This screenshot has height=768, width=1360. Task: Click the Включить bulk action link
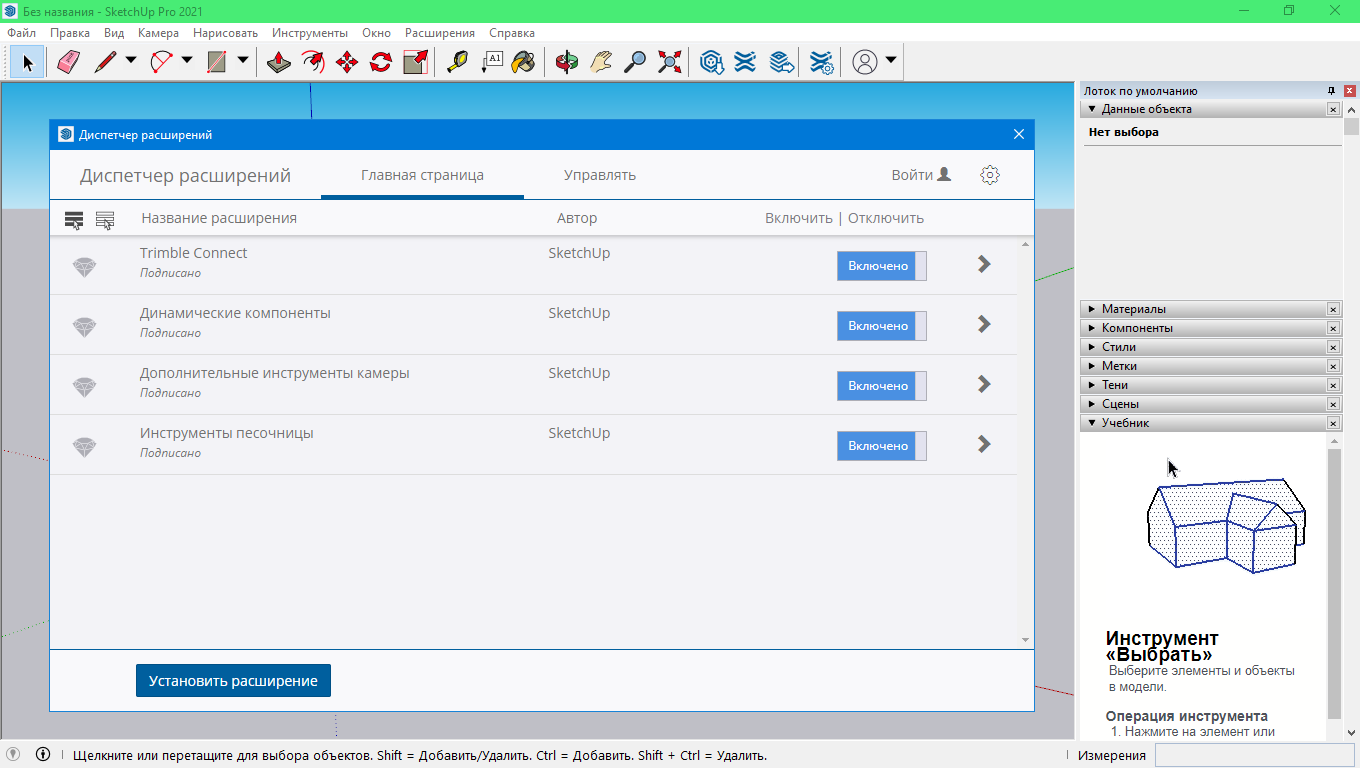799,218
